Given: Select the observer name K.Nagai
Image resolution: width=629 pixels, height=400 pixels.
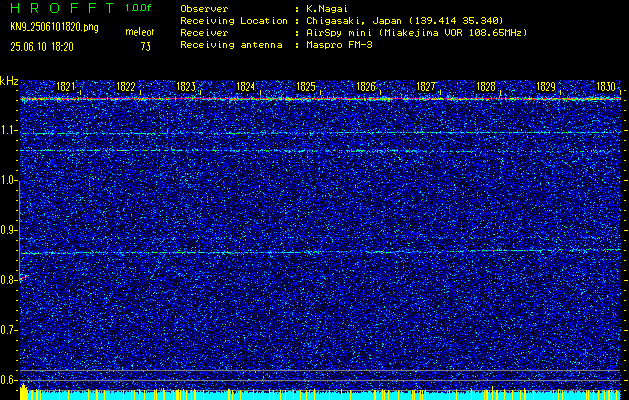Looking at the screenshot, I should pos(329,9).
